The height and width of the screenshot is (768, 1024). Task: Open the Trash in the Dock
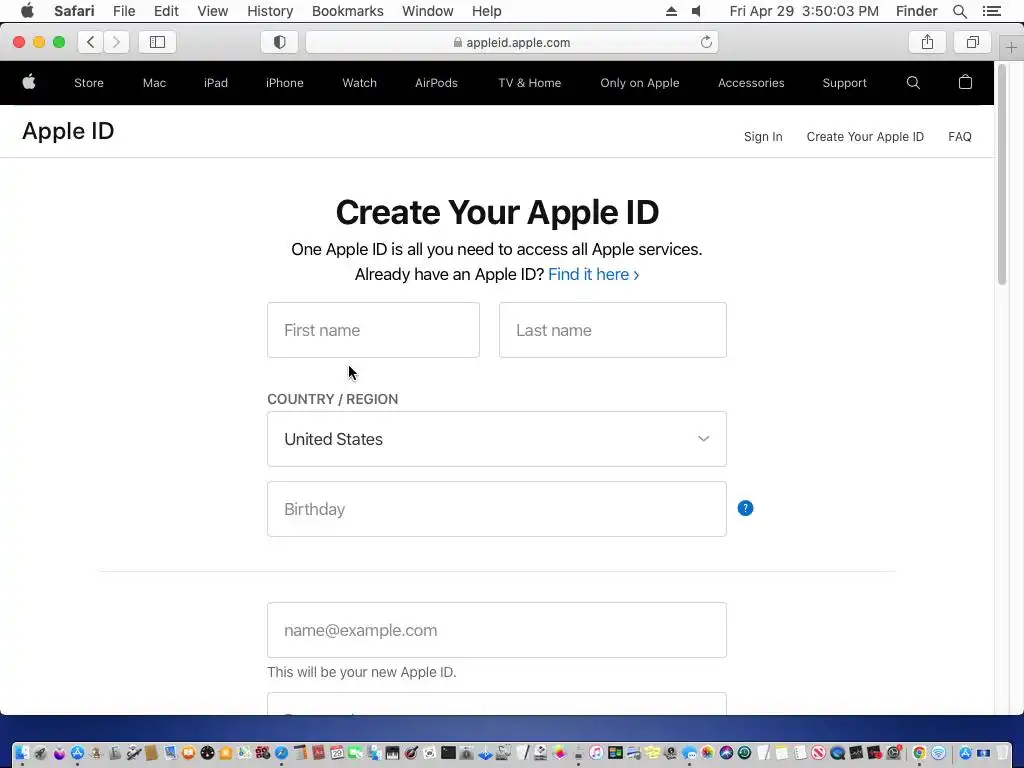1002,753
